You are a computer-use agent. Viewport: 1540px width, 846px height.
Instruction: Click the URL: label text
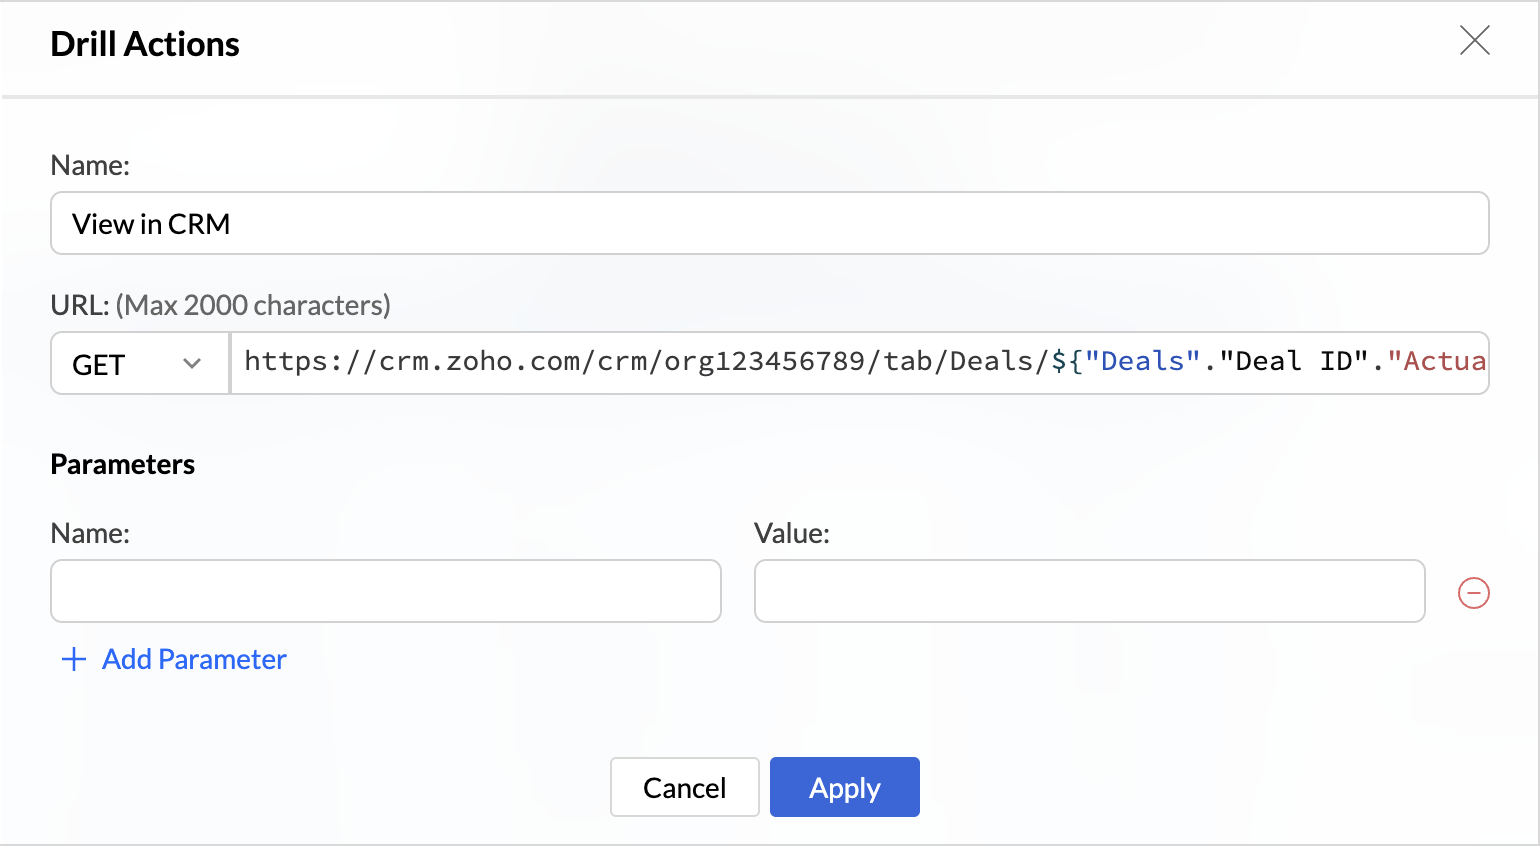[79, 305]
